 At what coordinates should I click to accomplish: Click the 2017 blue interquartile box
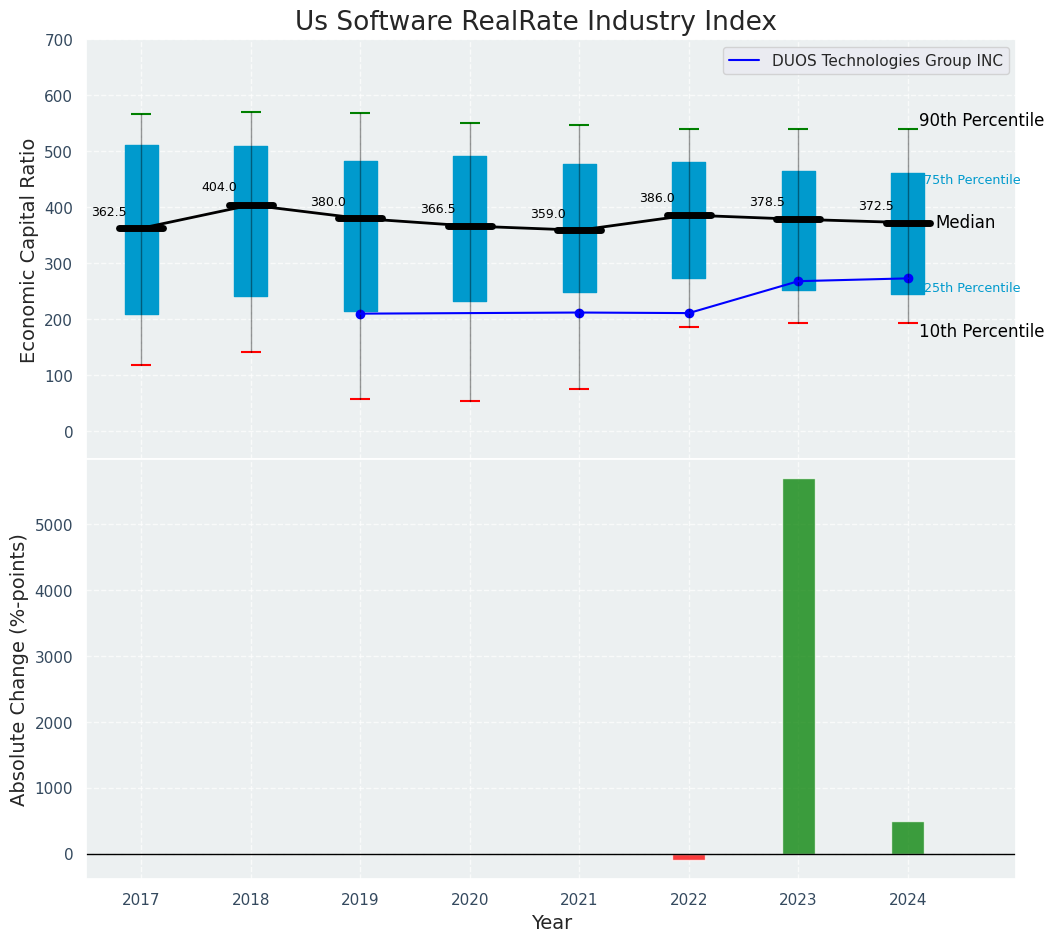(142, 229)
